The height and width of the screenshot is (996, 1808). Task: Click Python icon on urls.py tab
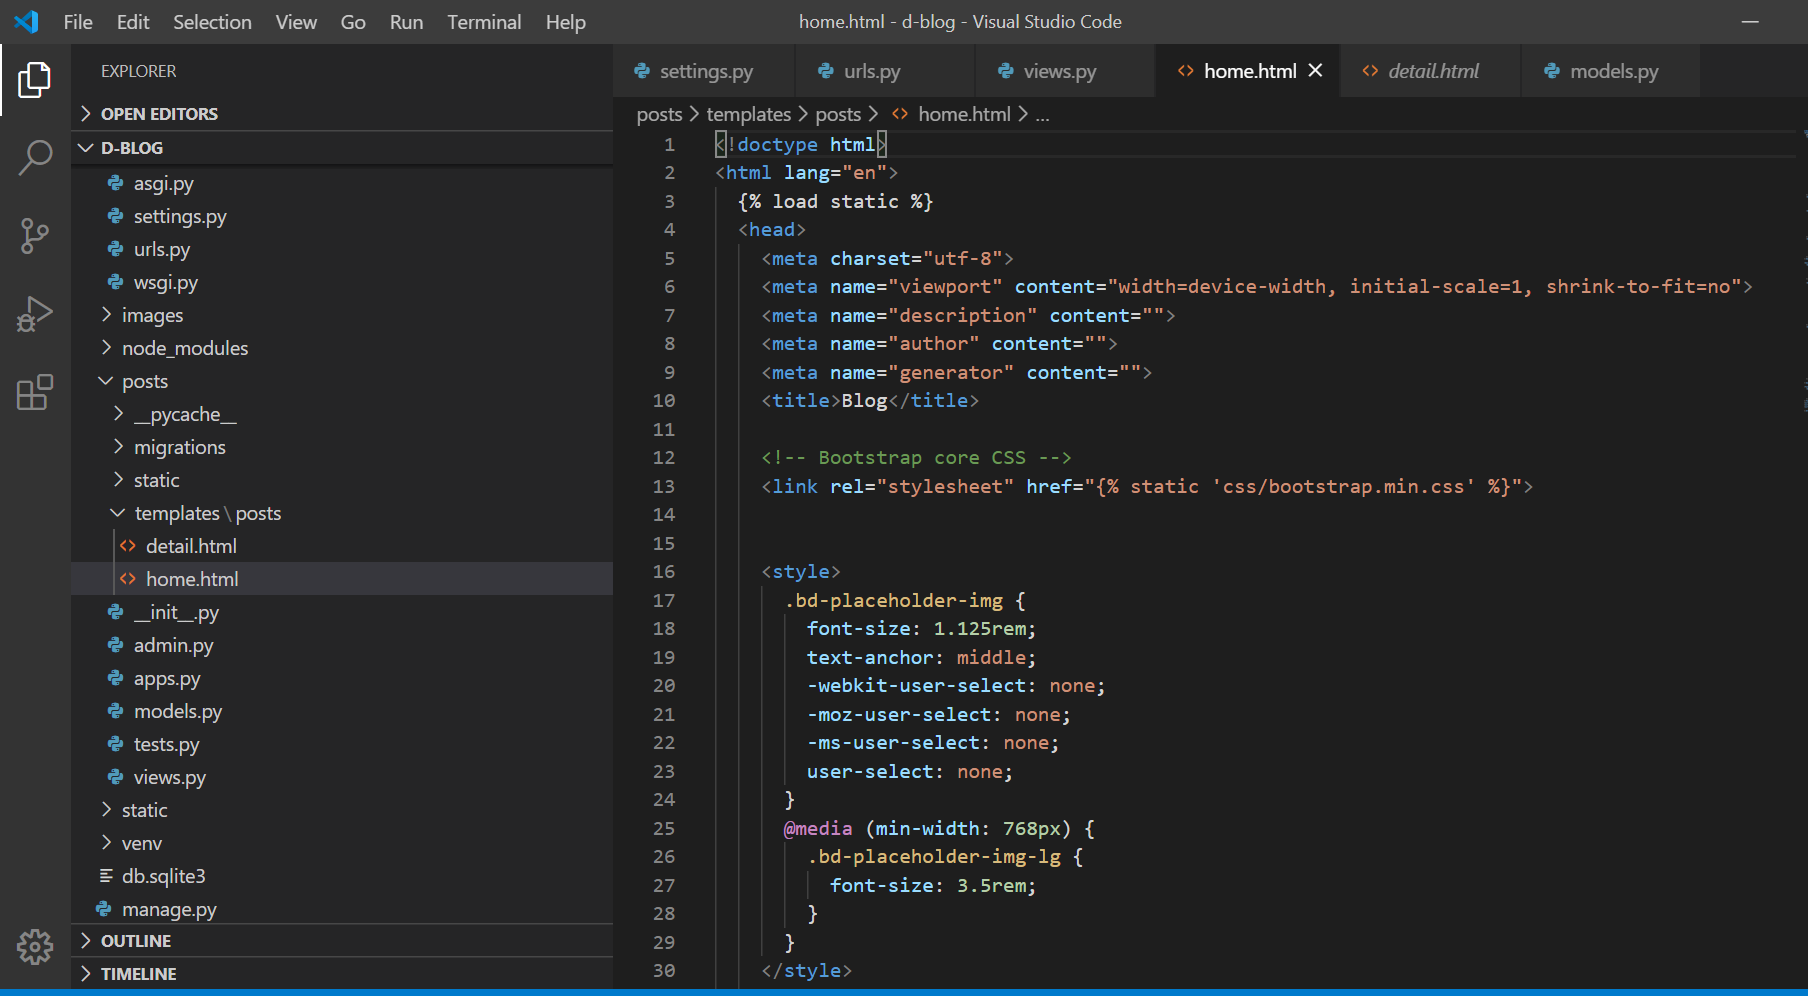coord(826,71)
